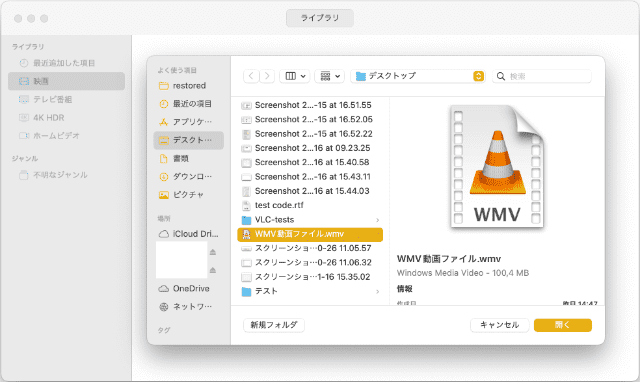
Task: Open 最近の項目 in the sidebar
Action: coord(189,104)
